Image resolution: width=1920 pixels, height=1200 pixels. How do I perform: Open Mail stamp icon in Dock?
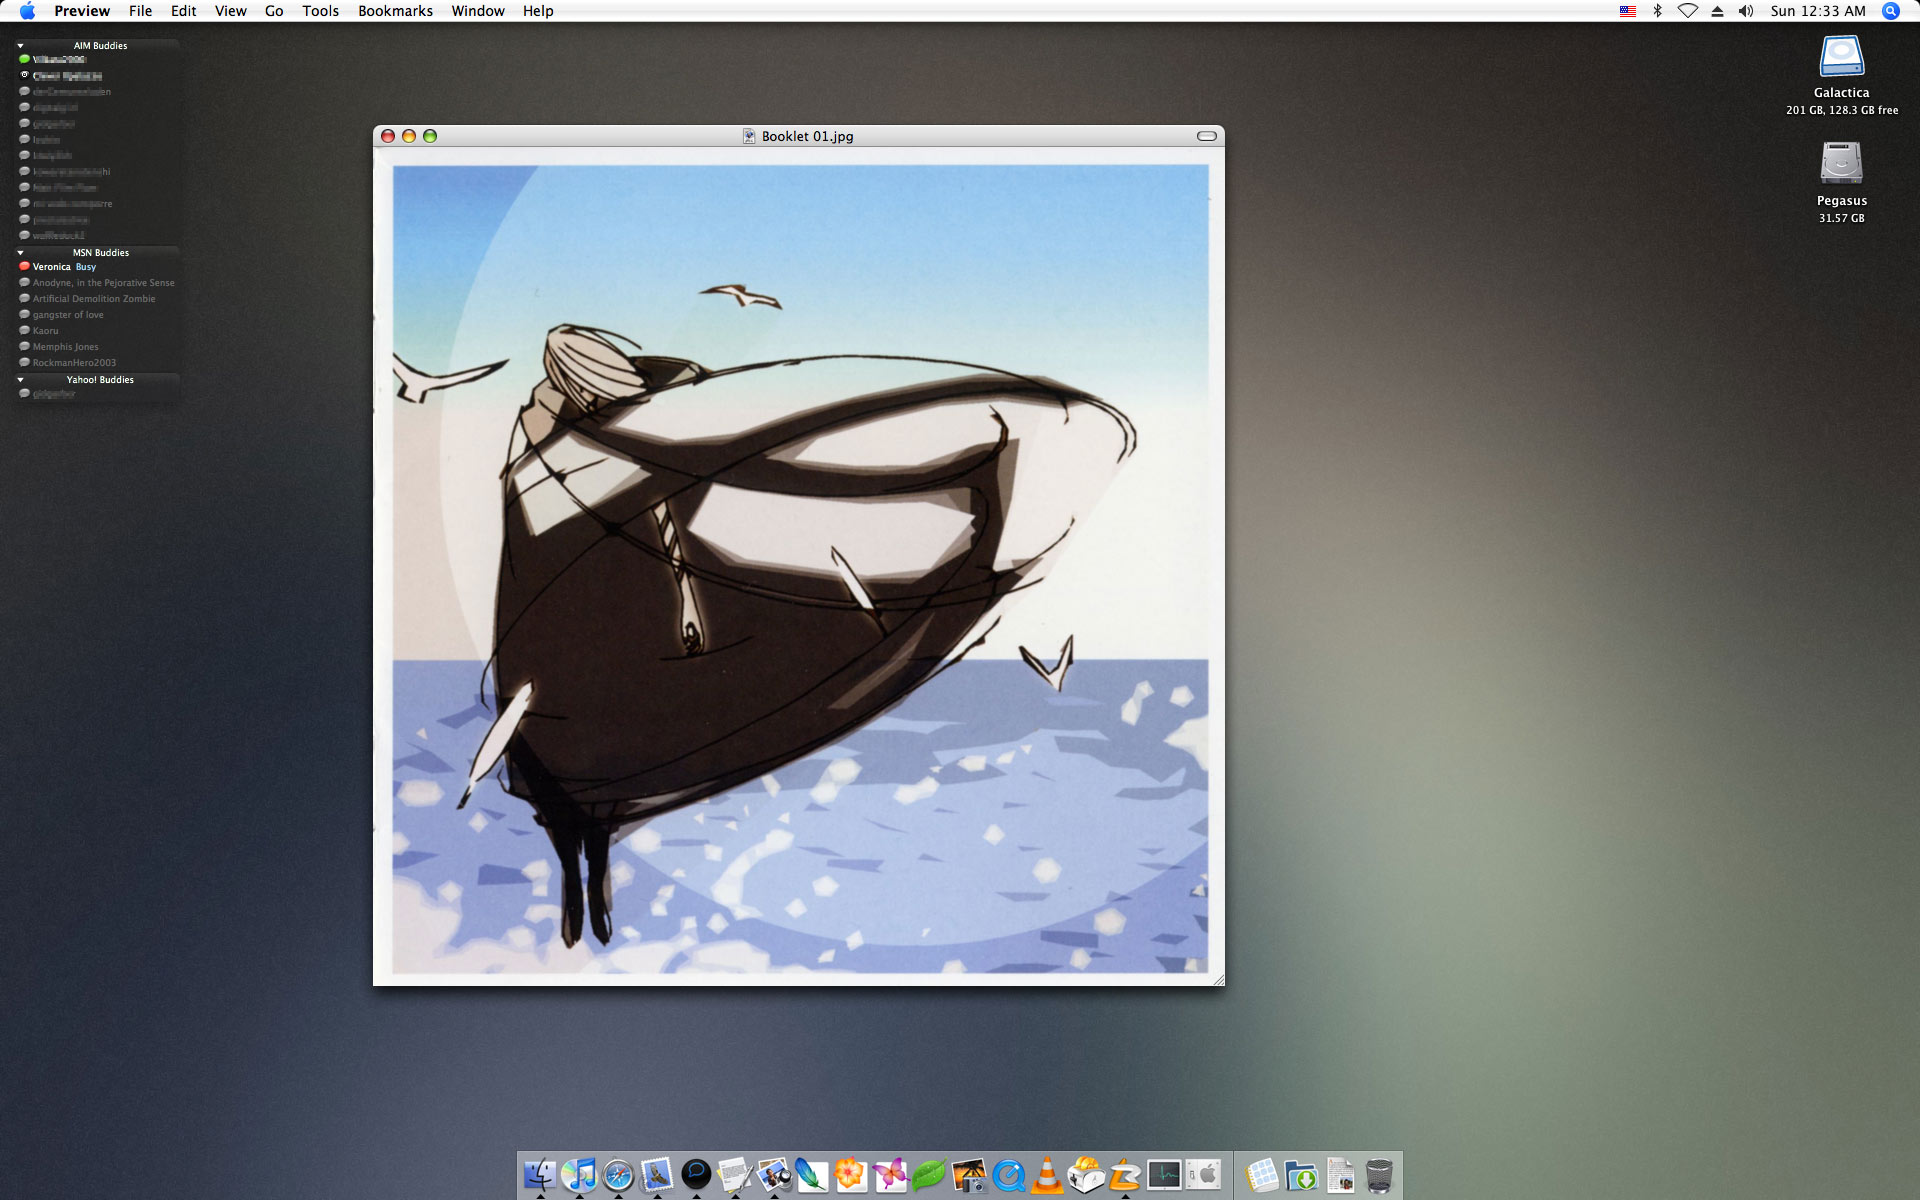point(657,1174)
